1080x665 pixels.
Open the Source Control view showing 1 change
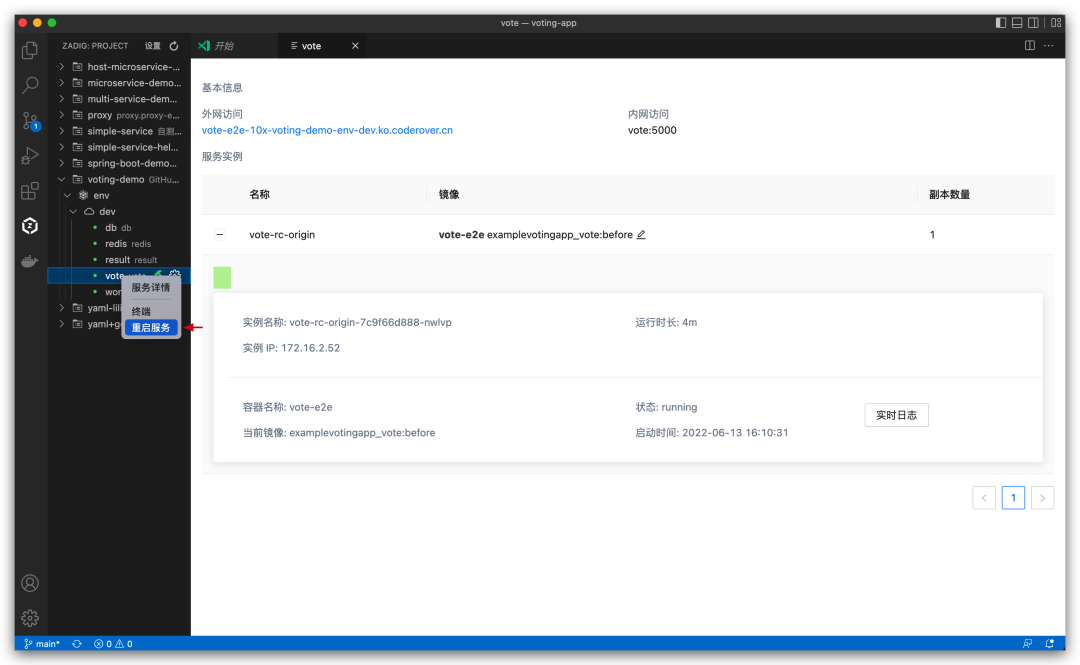30,120
